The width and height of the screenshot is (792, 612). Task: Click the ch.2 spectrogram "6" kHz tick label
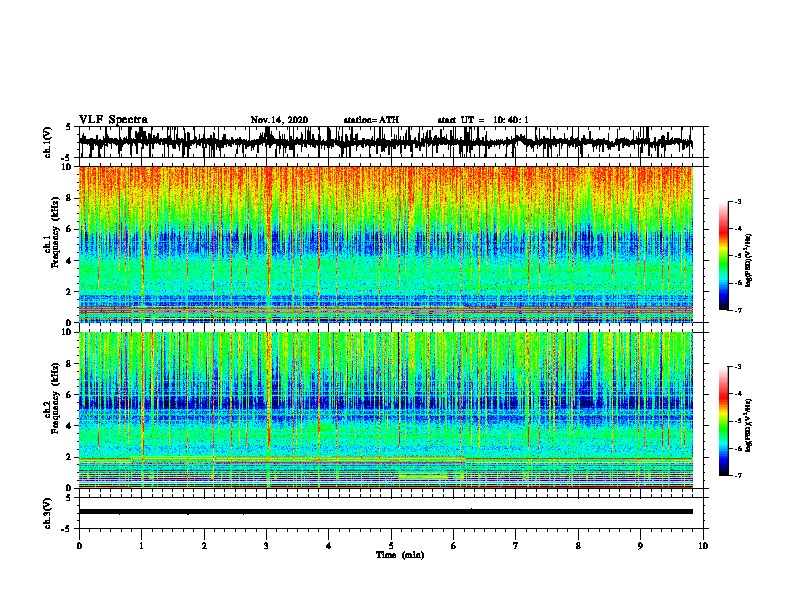69,394
